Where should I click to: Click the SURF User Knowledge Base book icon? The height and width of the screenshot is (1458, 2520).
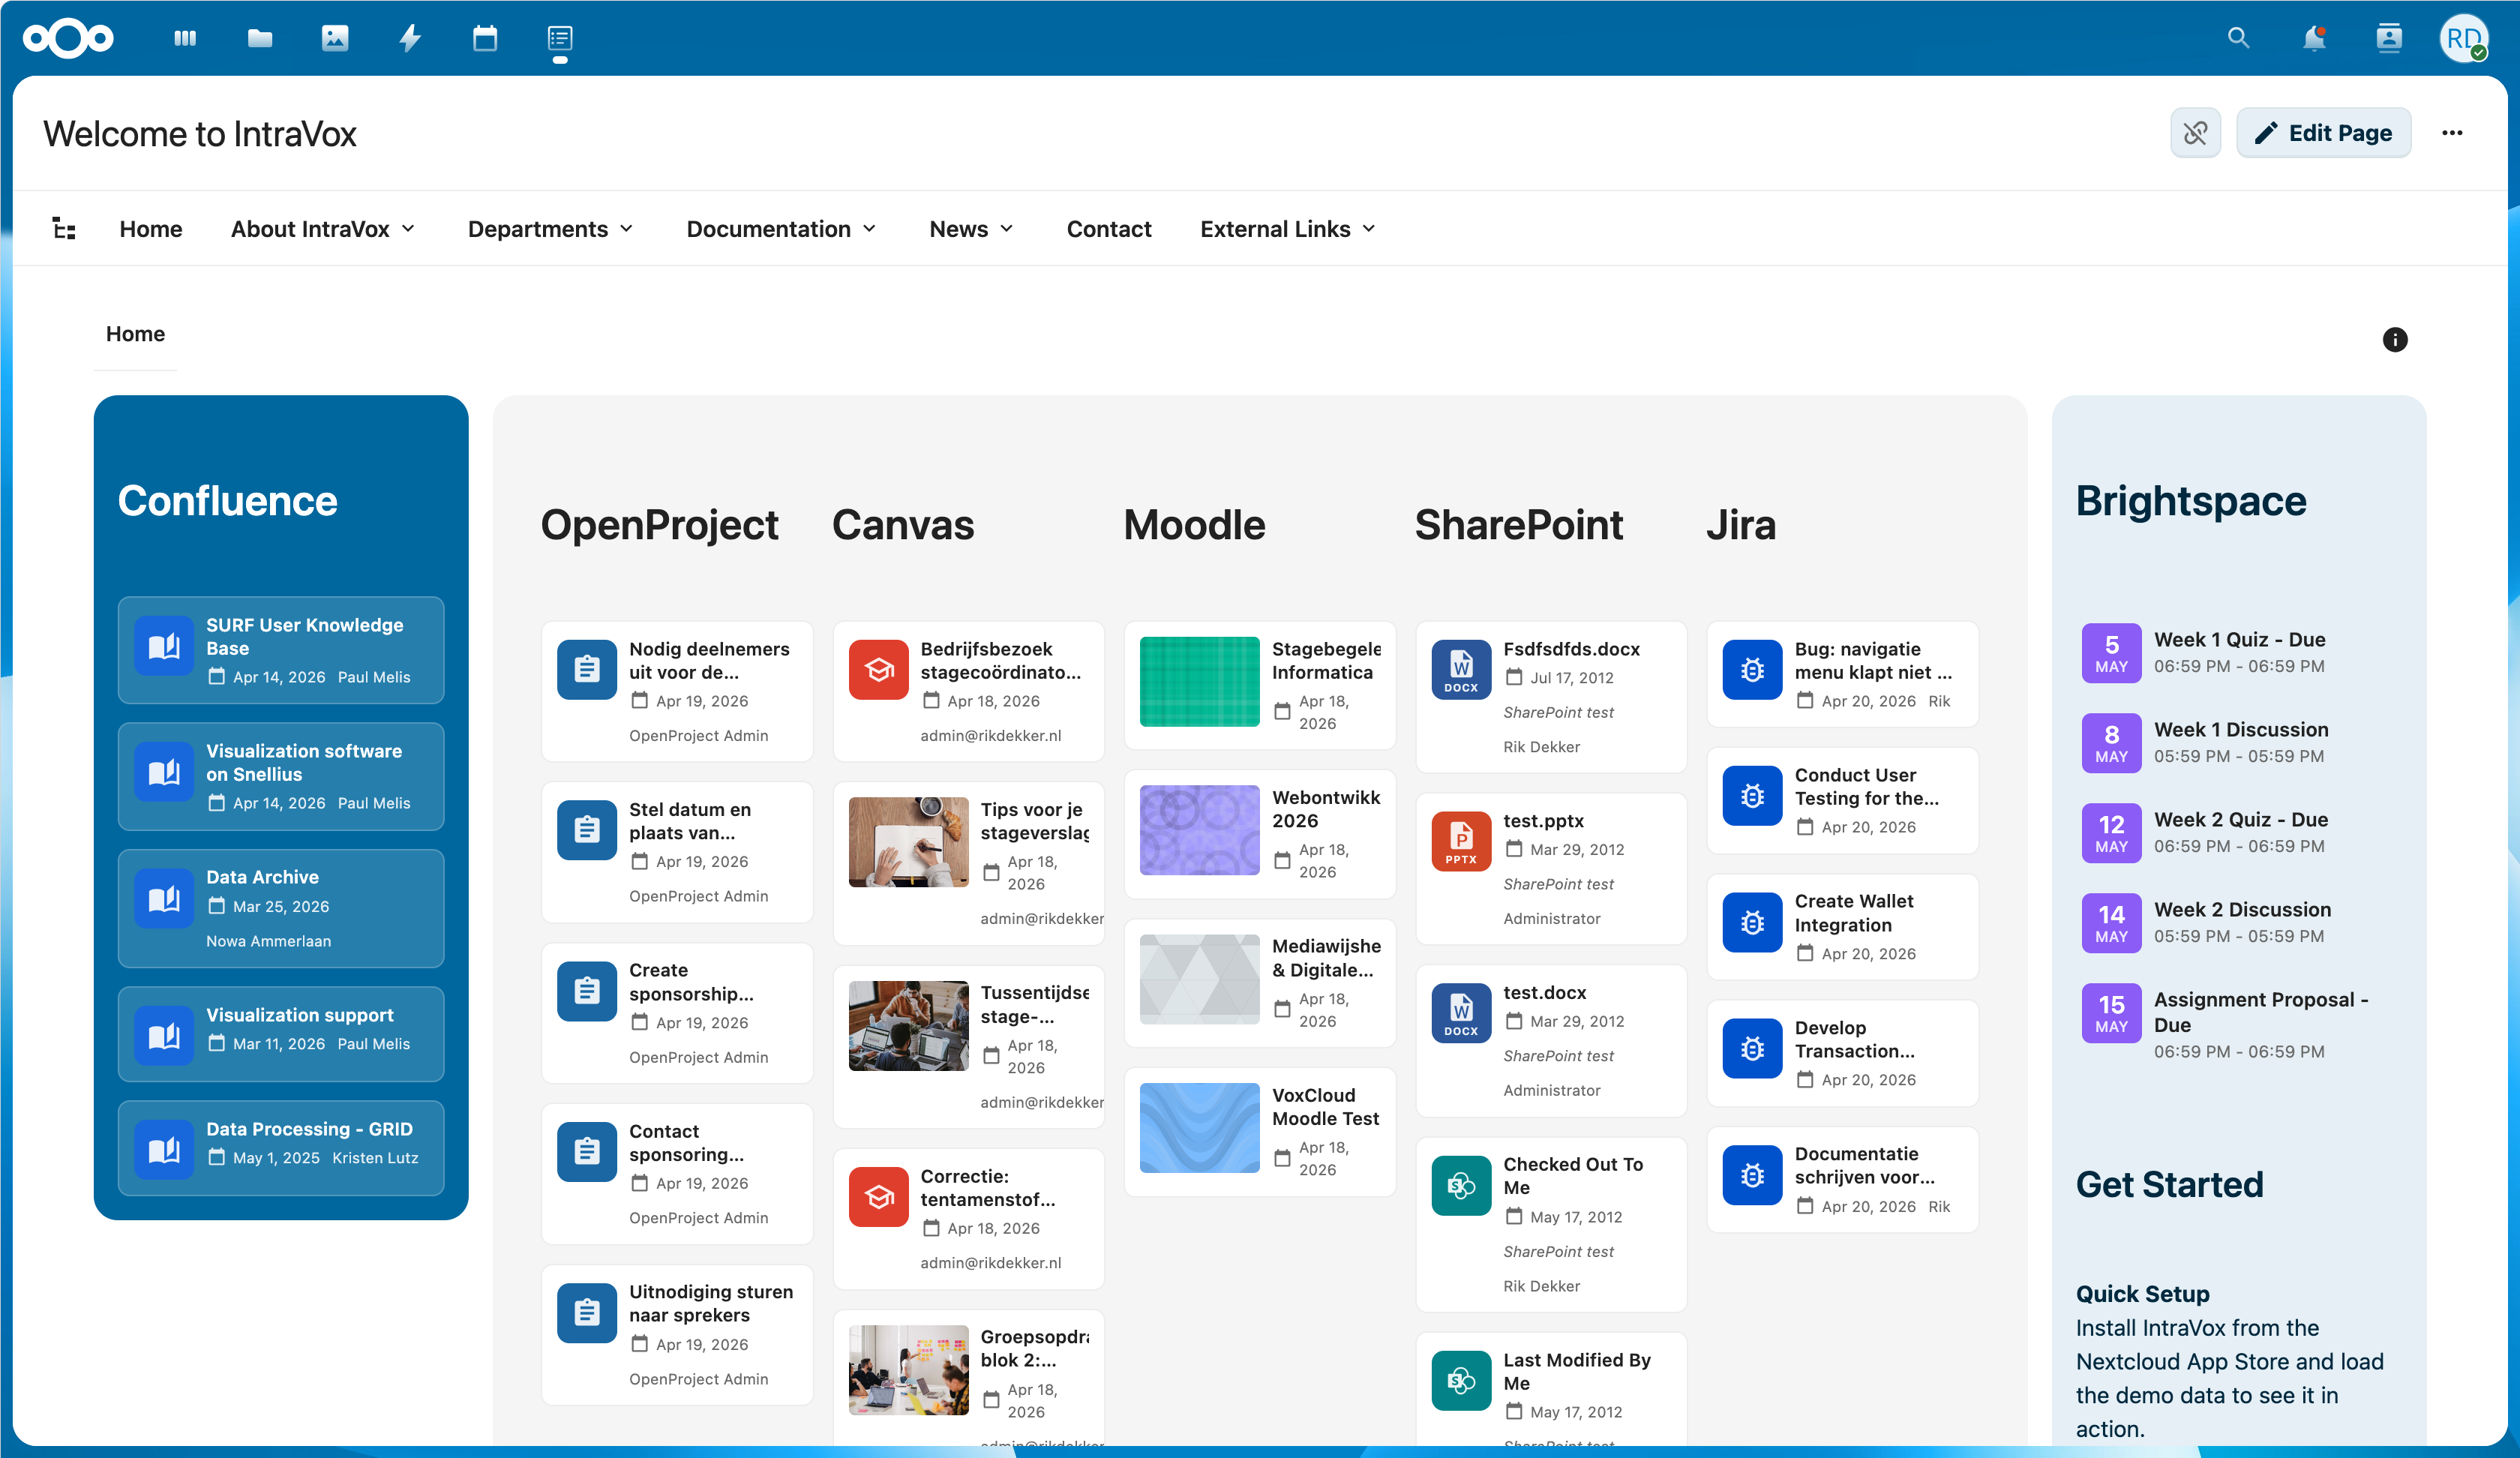click(164, 647)
